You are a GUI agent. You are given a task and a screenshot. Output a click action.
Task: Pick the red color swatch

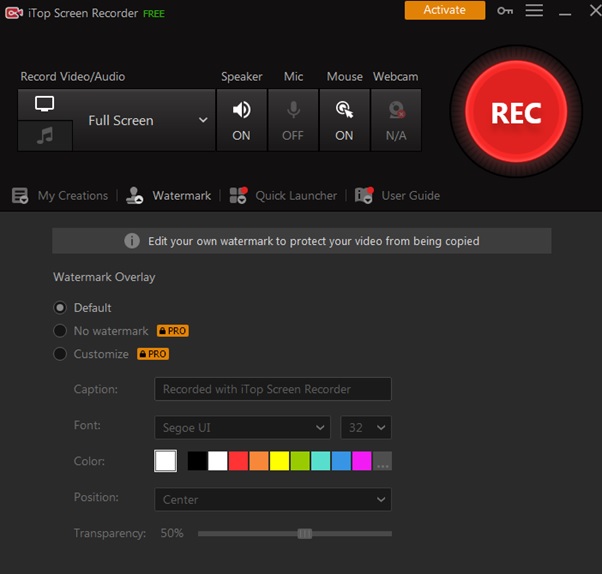pos(238,461)
